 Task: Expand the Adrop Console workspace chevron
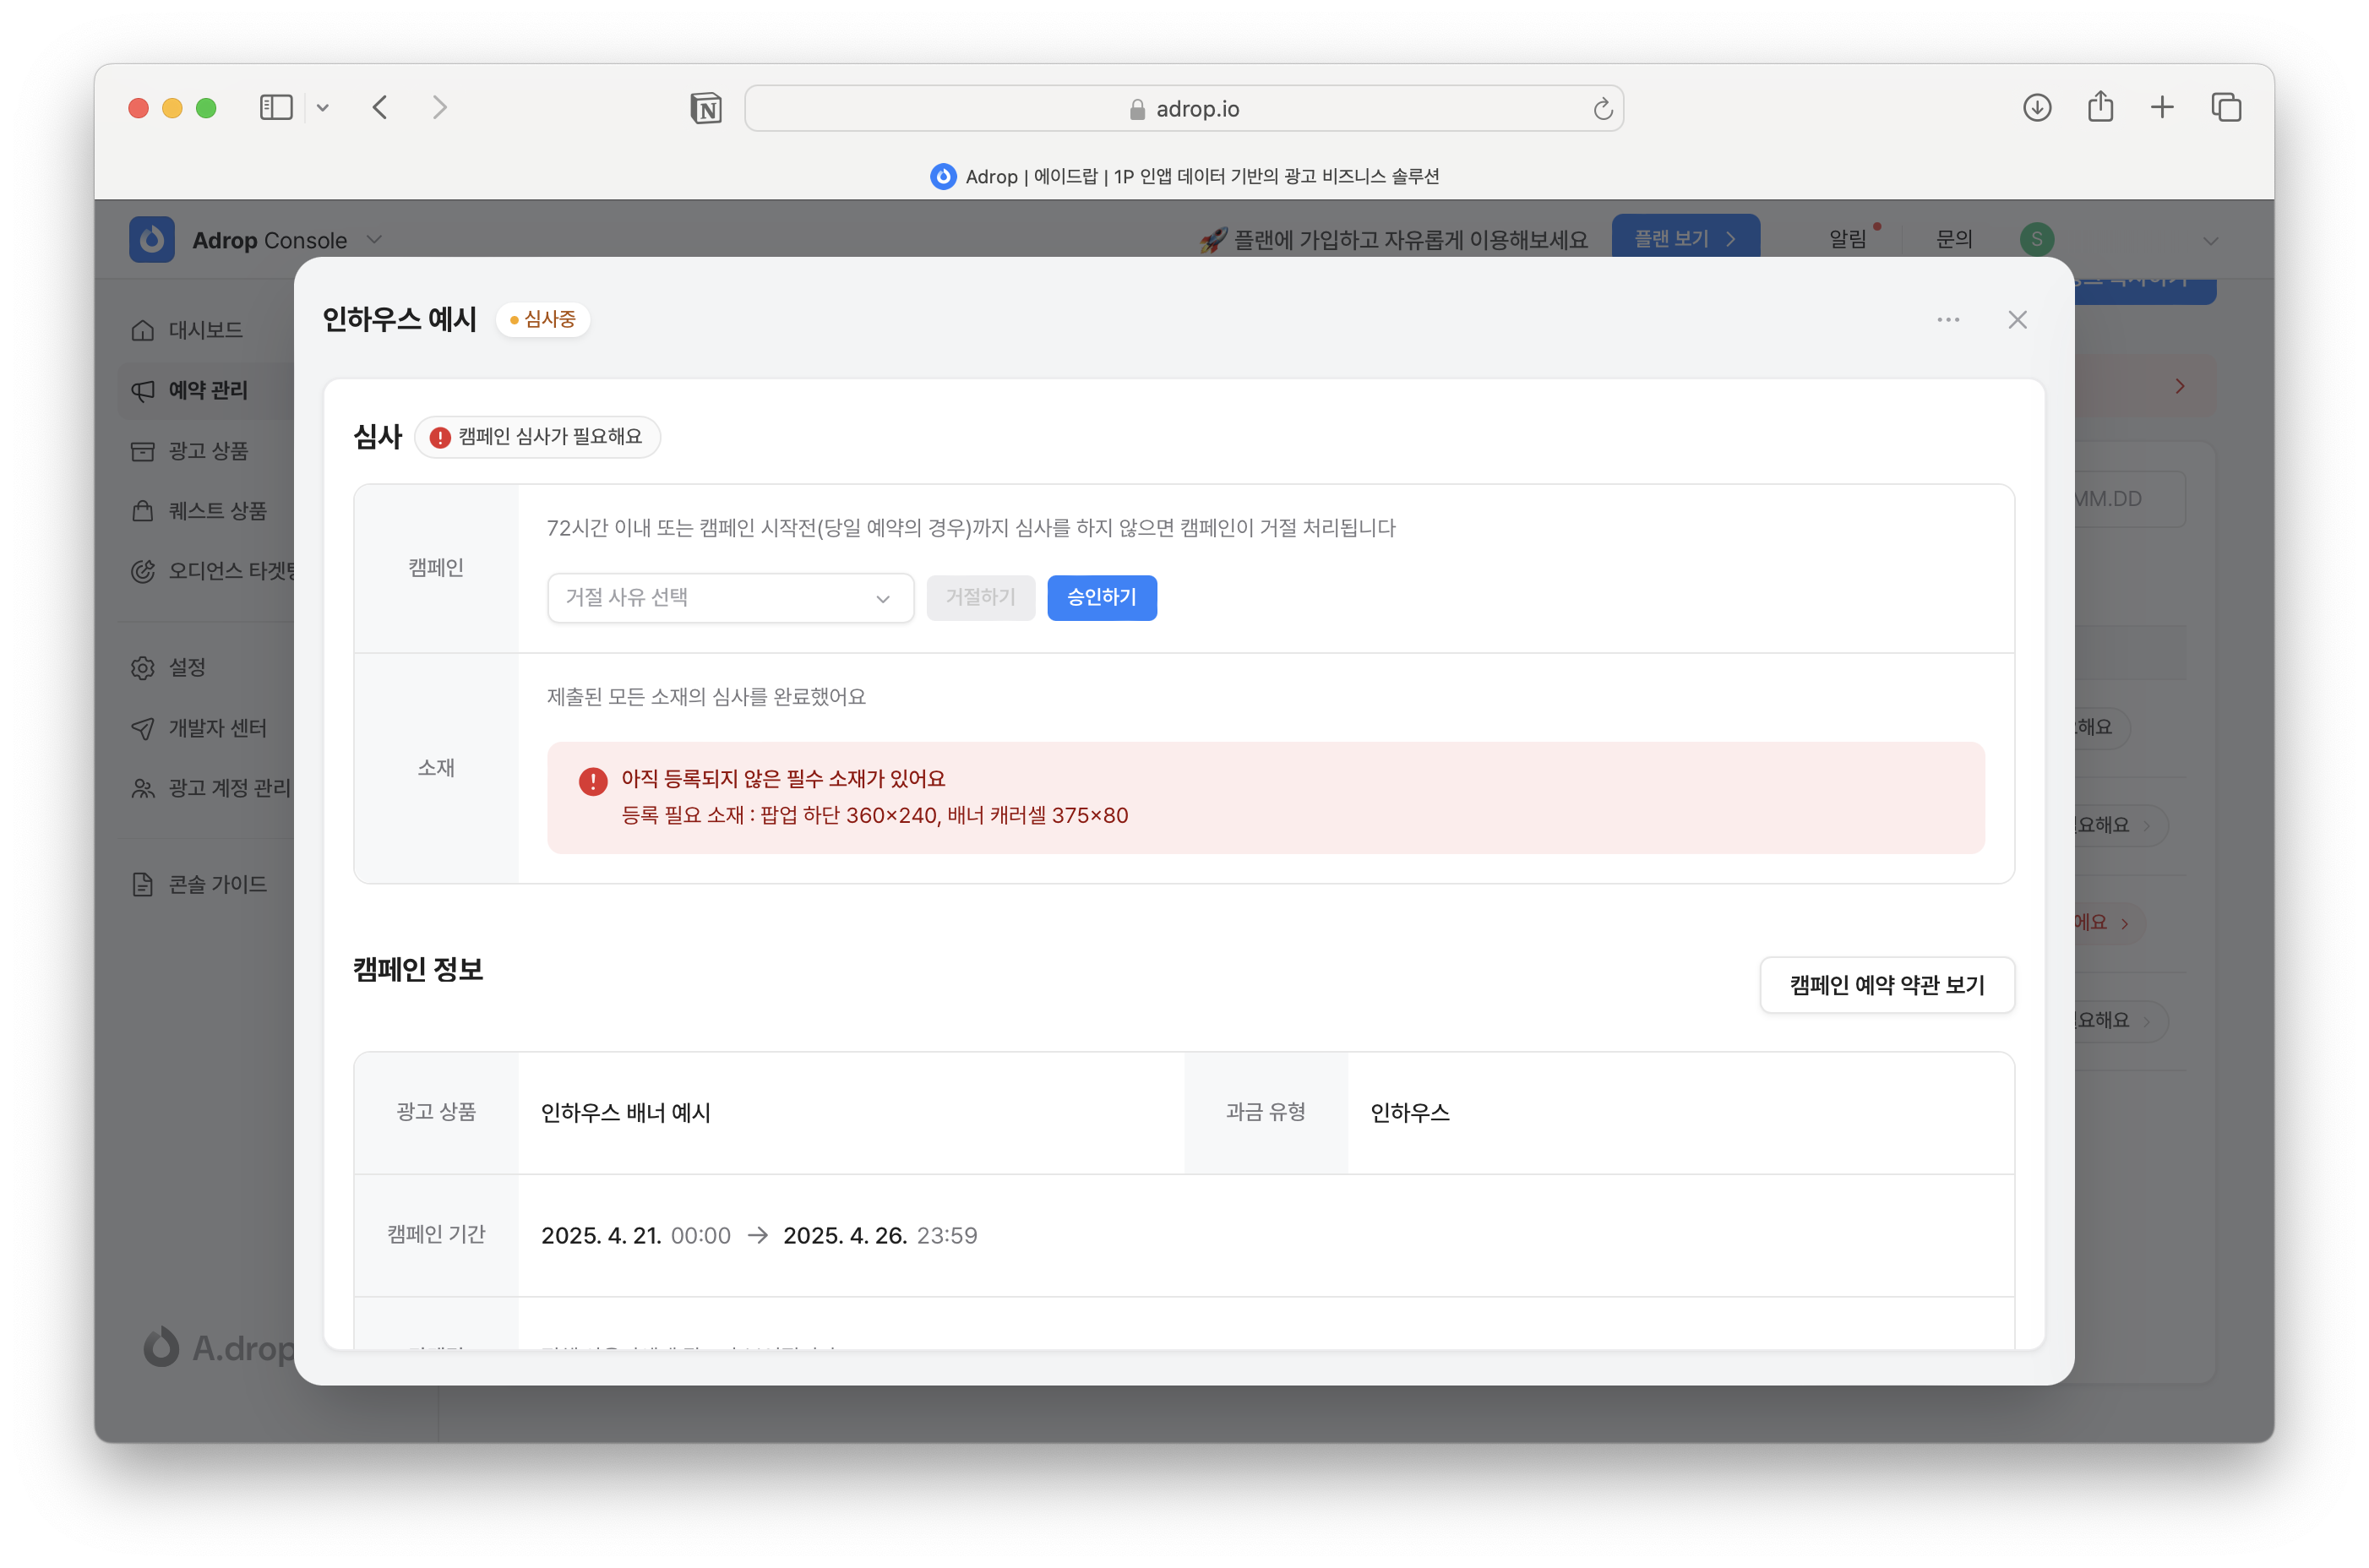tap(374, 240)
